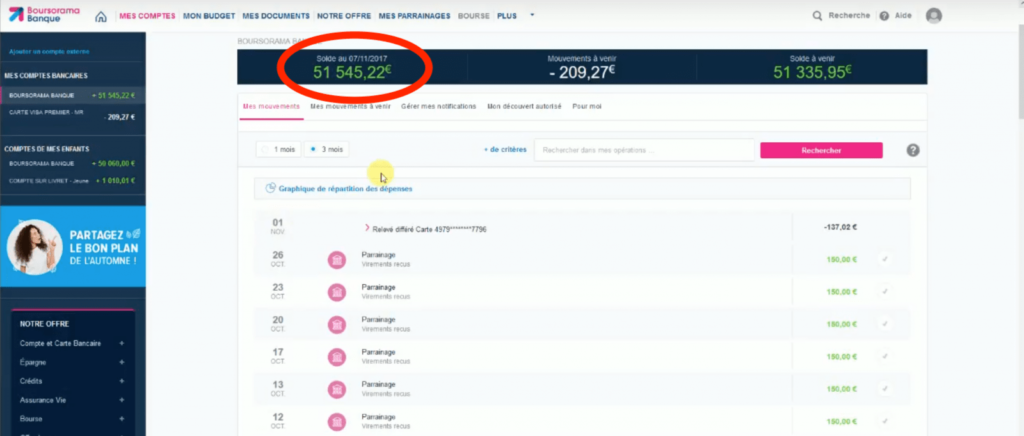Select the 1 mois radio option
This screenshot has height=436, width=1024.
pos(278,149)
